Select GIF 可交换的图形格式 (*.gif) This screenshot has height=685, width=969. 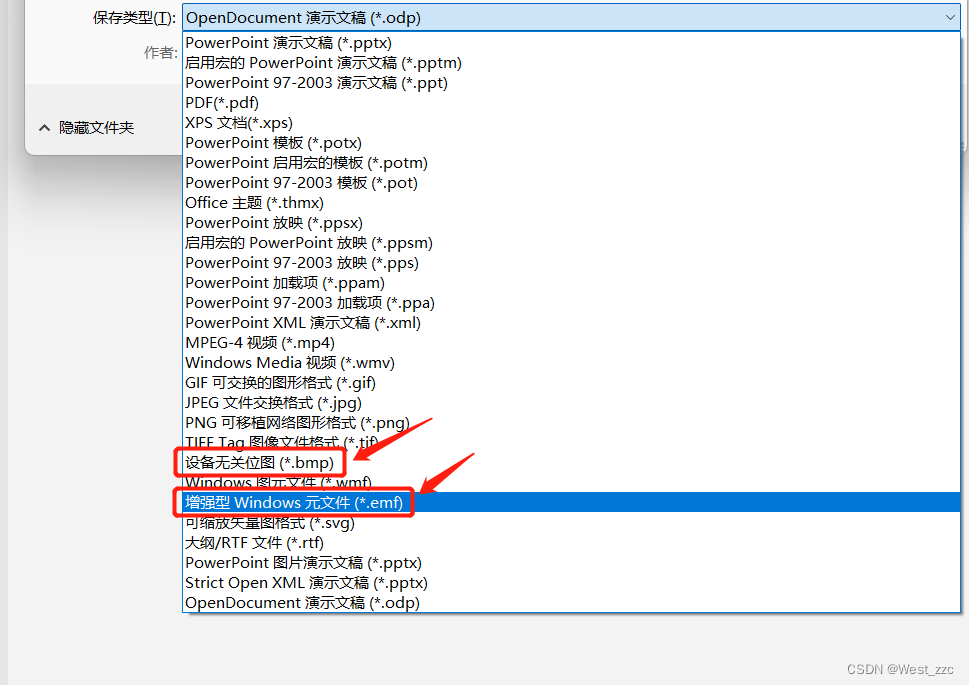(571, 383)
